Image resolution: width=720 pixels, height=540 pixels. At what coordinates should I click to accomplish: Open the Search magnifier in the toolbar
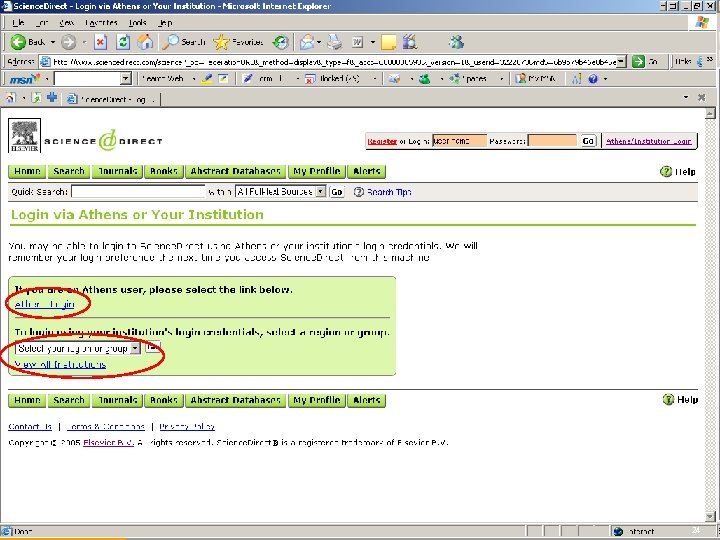coord(184,42)
